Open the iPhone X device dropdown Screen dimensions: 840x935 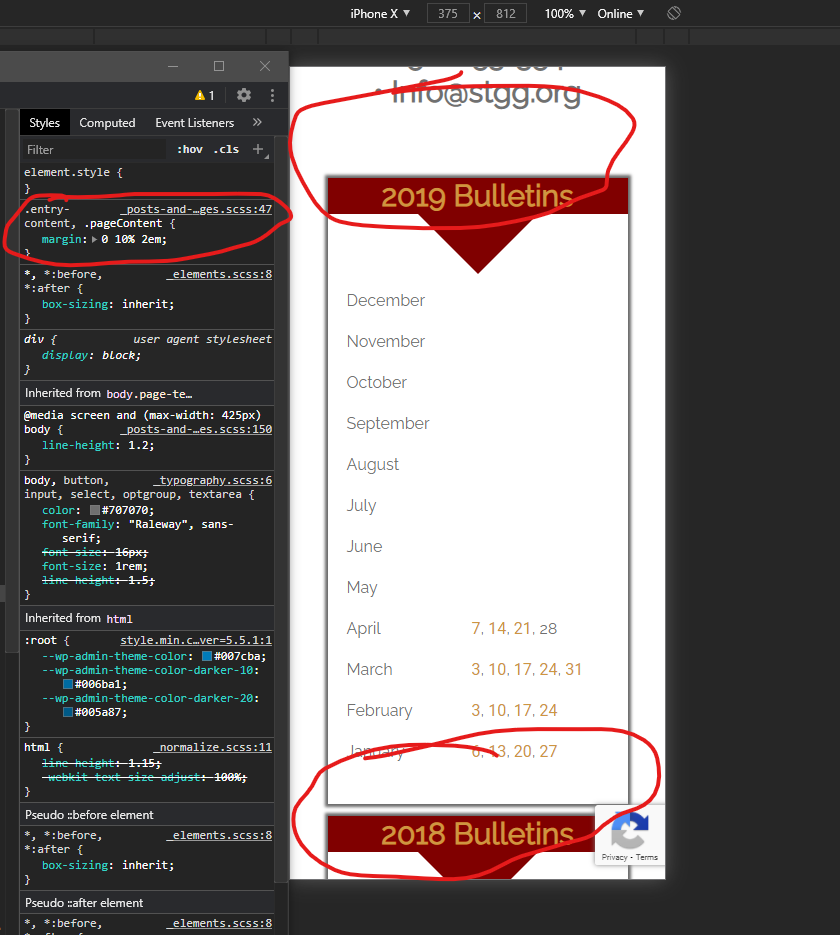click(x=380, y=13)
